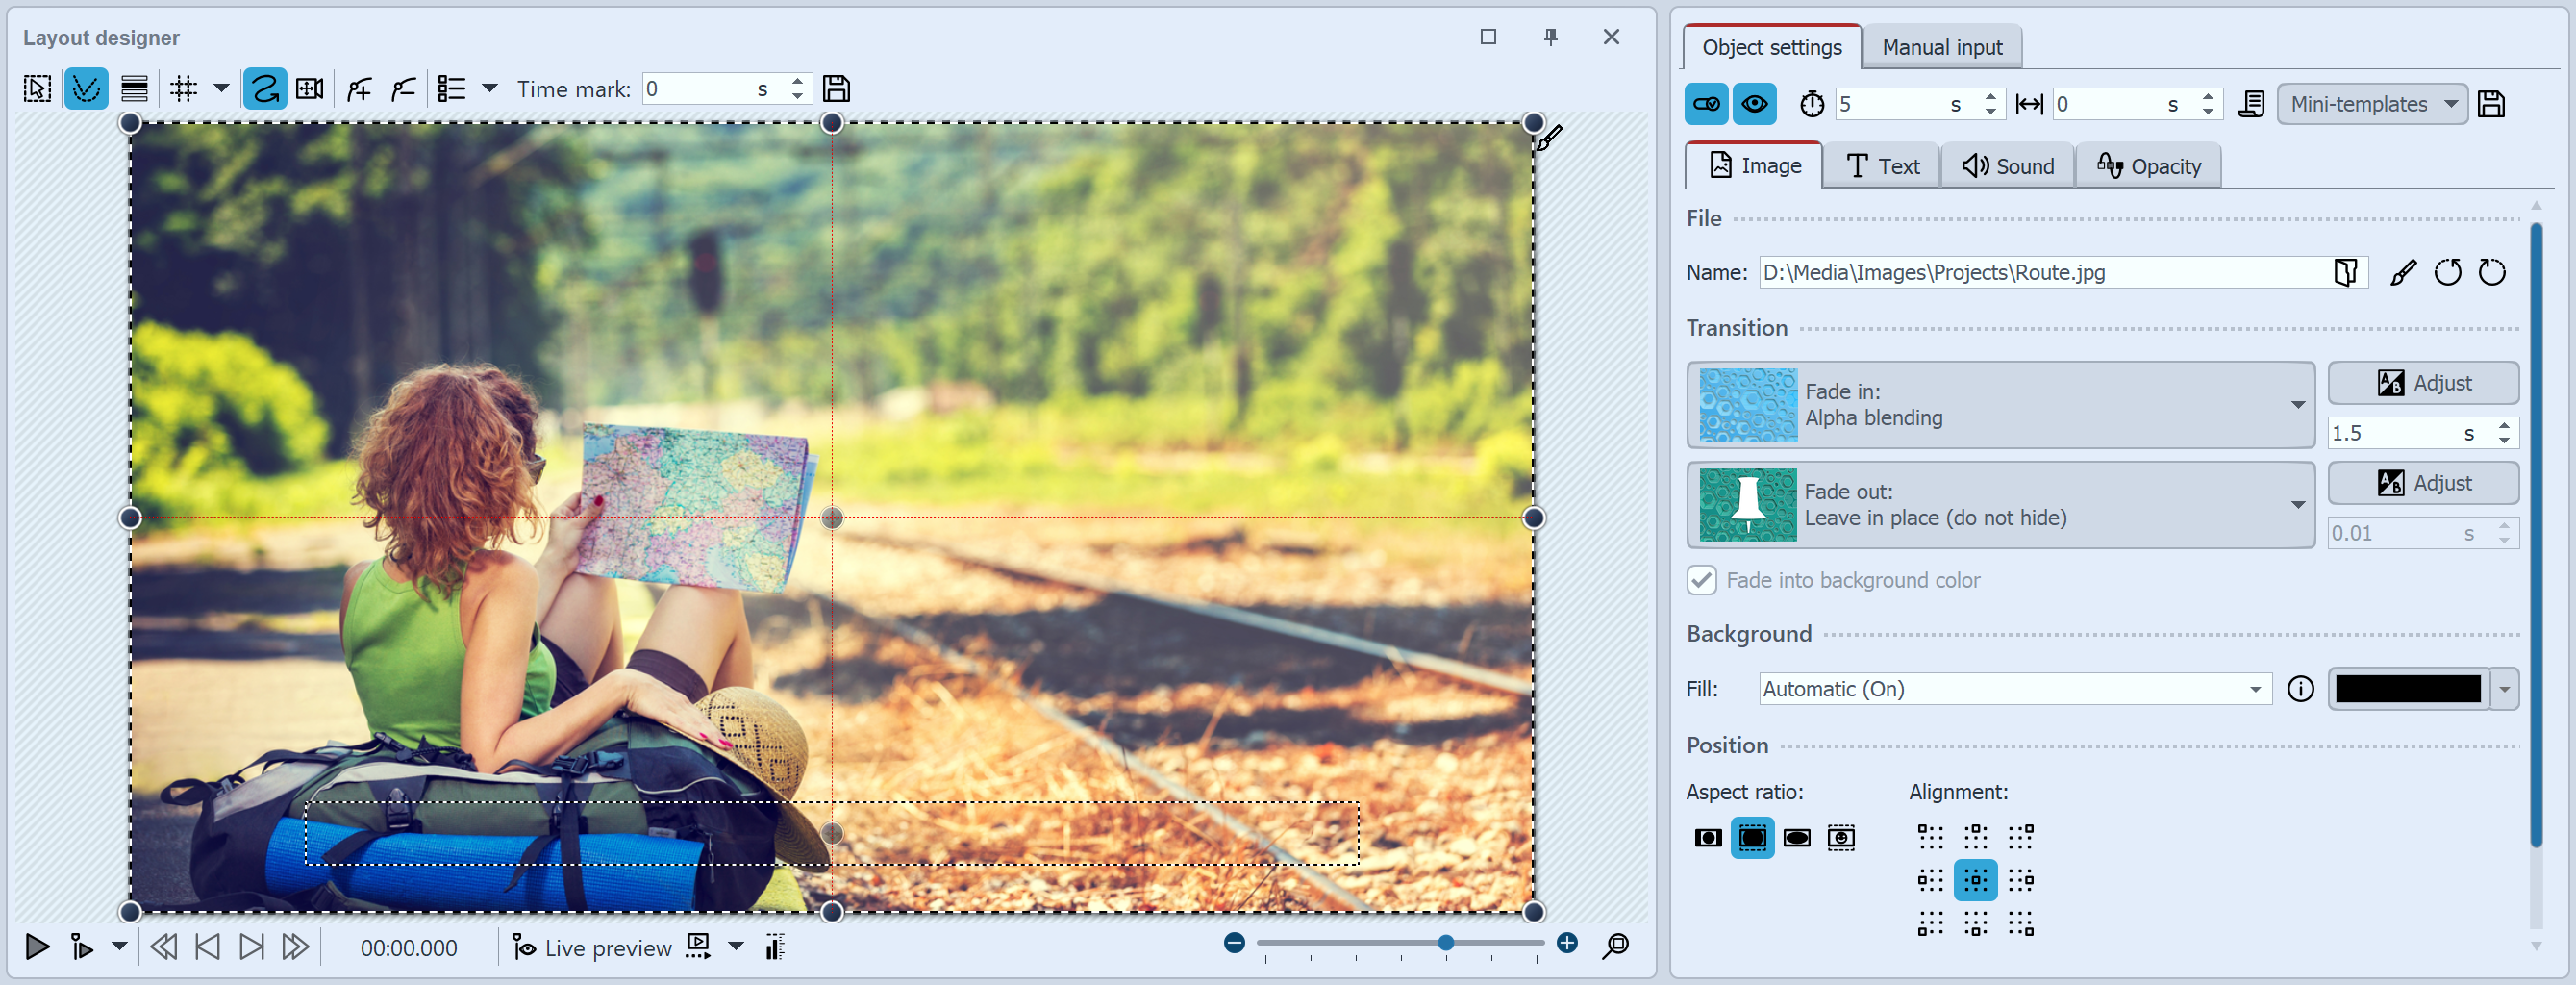
Task: Open the Manual input tab
Action: tap(1940, 46)
